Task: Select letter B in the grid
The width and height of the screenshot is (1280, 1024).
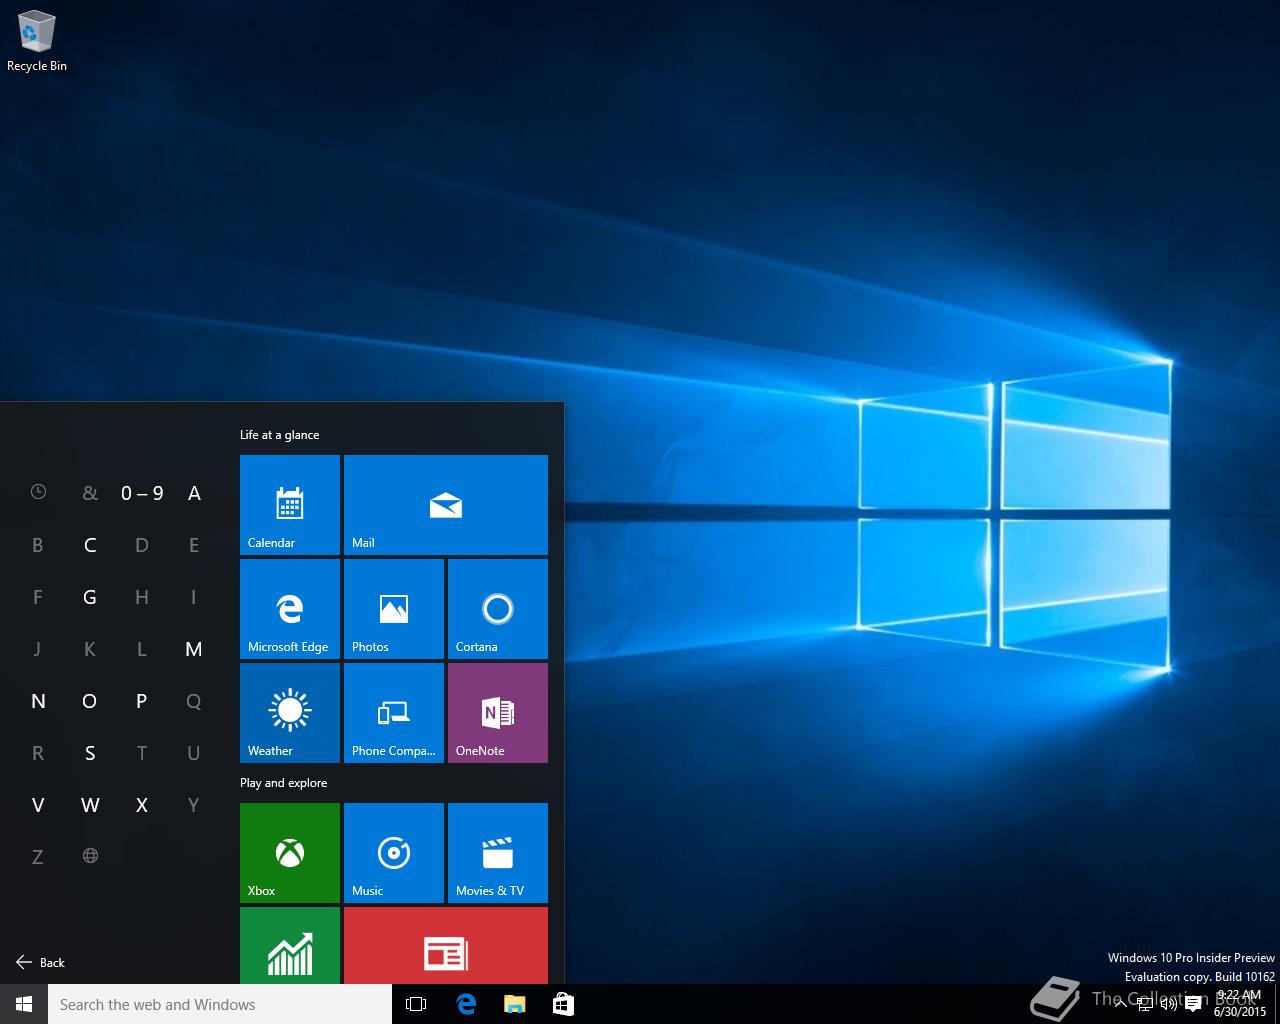Action: [x=38, y=545]
